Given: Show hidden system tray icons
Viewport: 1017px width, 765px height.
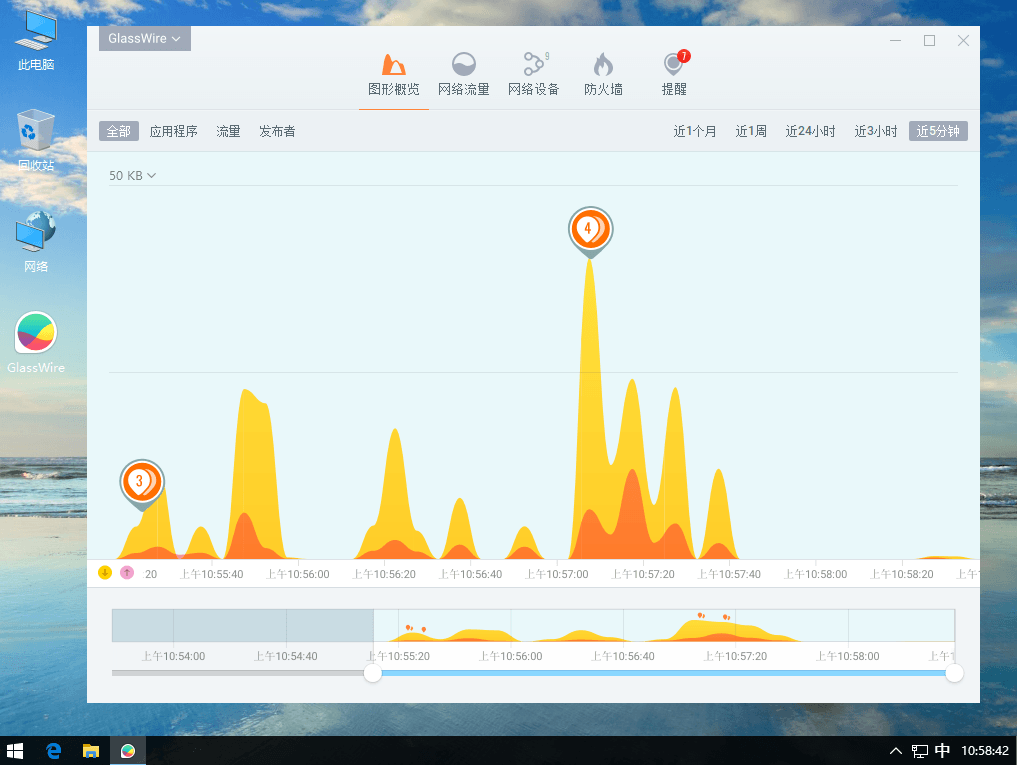Looking at the screenshot, I should (896, 751).
